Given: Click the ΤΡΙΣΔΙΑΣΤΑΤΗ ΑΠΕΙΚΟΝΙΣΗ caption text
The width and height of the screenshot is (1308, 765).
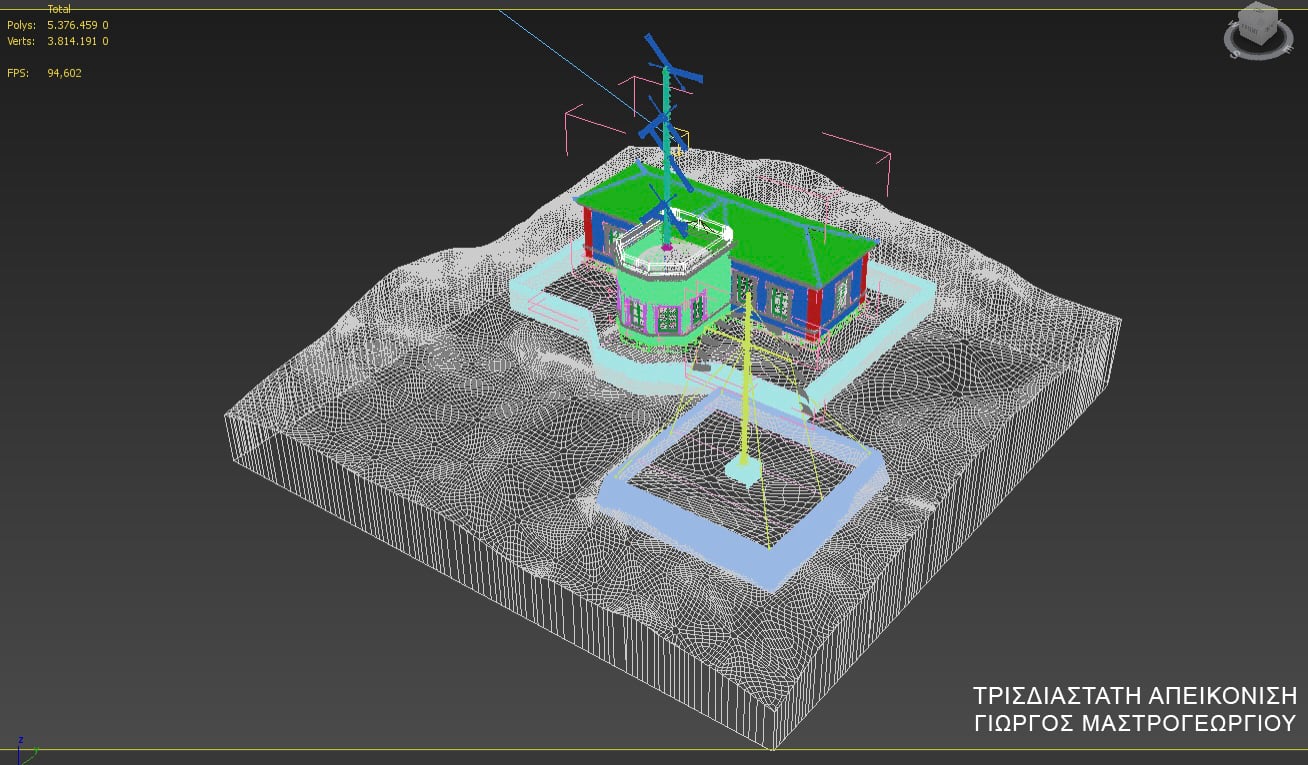Looking at the screenshot, I should [x=1134, y=696].
